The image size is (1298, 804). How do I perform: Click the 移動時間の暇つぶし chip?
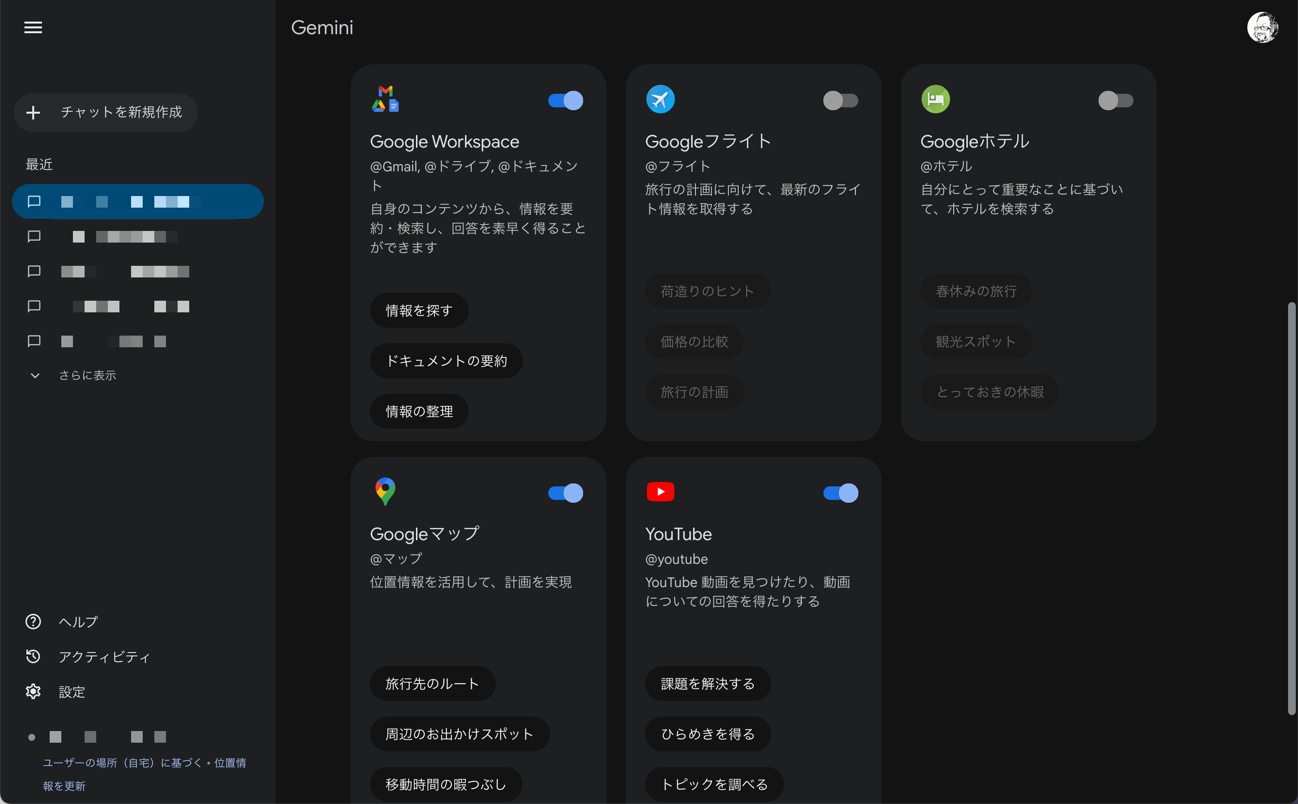[x=446, y=785]
